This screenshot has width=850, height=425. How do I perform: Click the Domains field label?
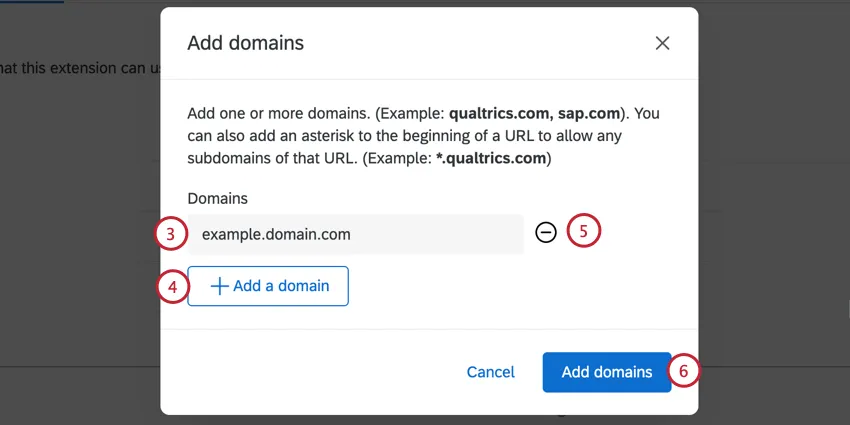pos(217,199)
